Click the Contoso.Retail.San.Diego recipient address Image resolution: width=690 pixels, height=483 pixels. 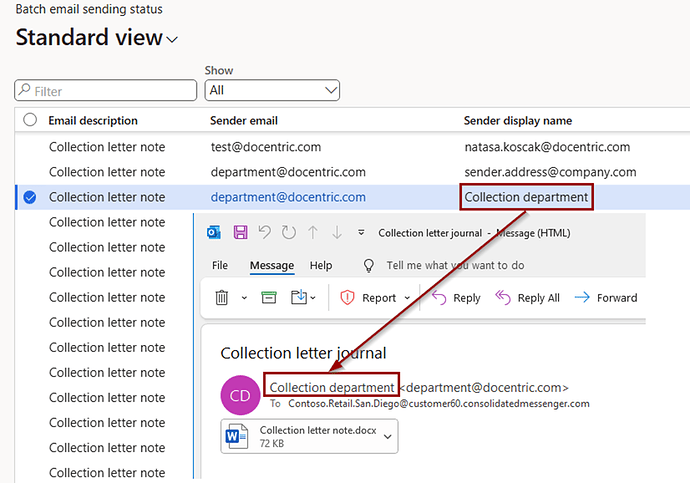point(439,403)
